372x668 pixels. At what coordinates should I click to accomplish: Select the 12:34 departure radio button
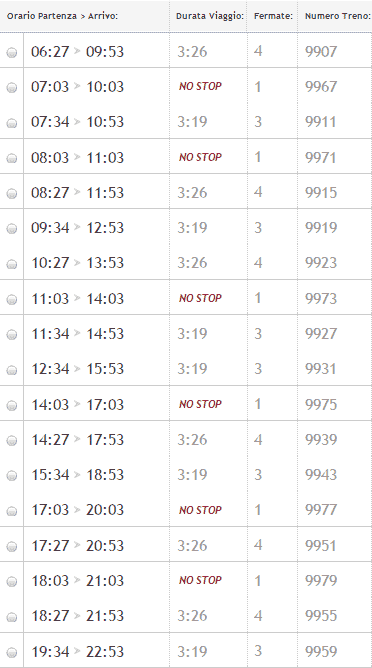12,370
